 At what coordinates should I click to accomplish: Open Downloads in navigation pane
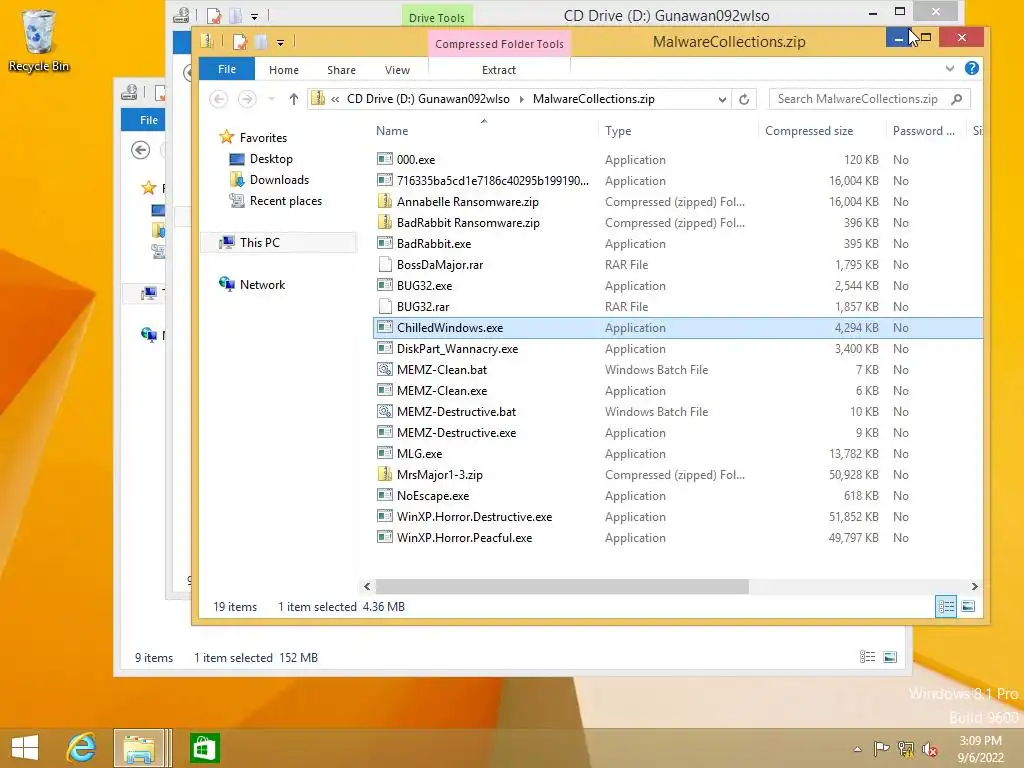pos(279,180)
